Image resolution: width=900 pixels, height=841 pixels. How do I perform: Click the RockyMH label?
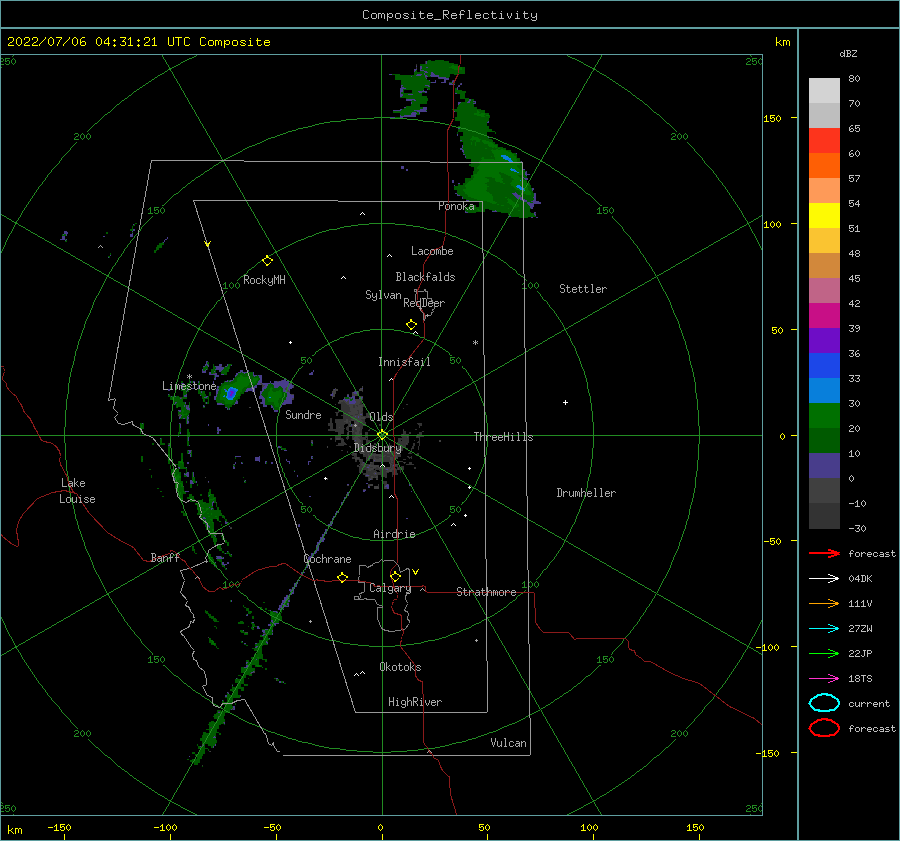264,280
